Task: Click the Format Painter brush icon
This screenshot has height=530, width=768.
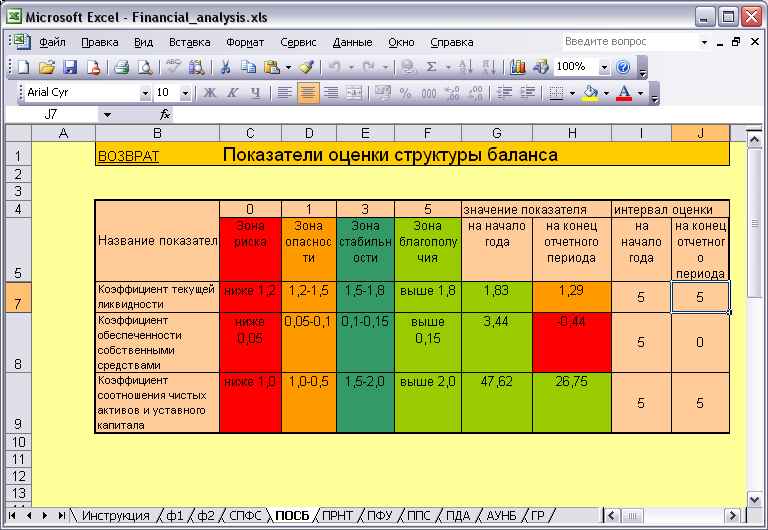Action: coord(307,67)
